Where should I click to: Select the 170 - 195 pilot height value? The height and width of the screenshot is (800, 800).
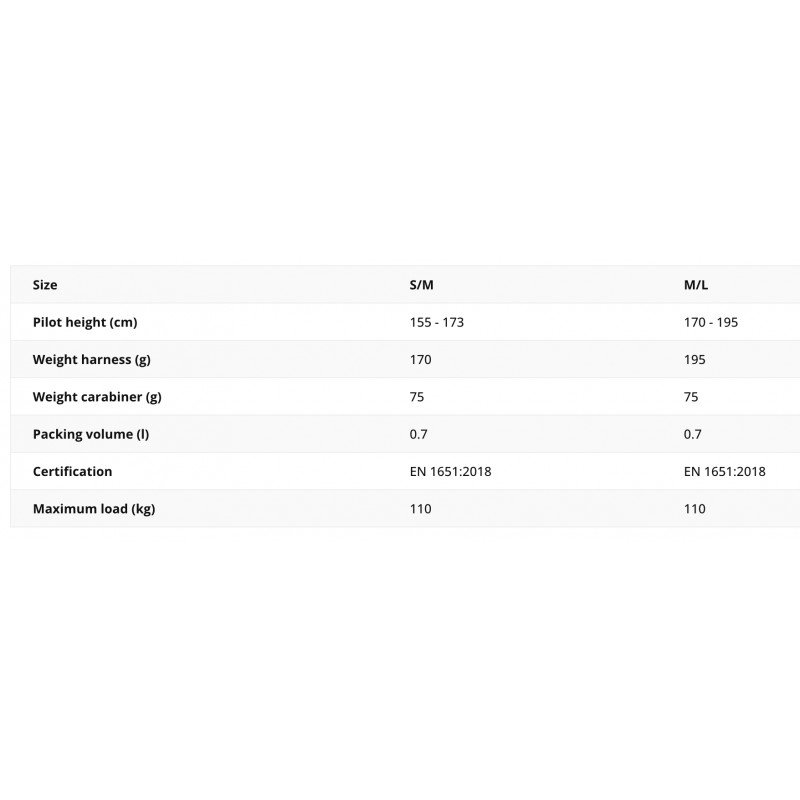[711, 322]
